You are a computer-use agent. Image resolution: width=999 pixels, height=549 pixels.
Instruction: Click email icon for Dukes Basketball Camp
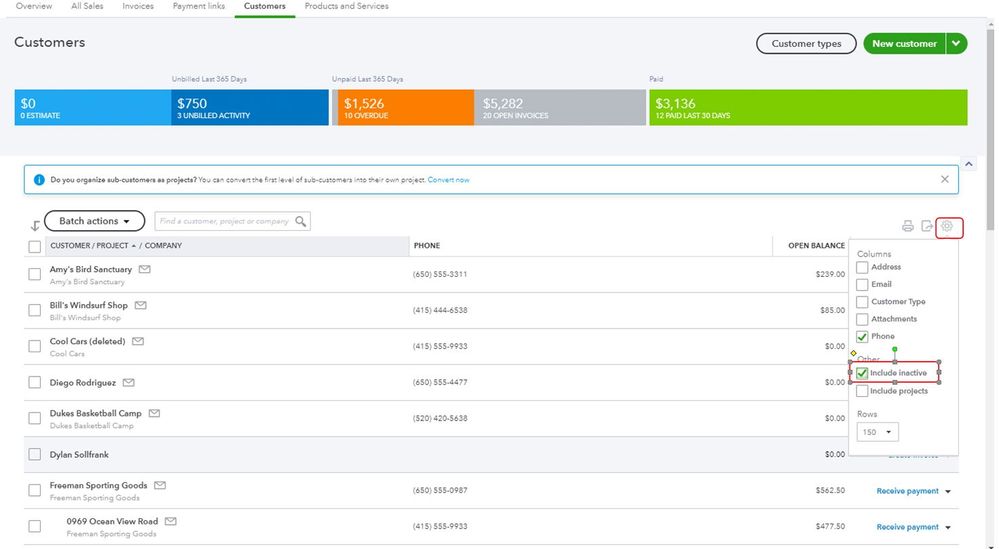click(x=154, y=413)
